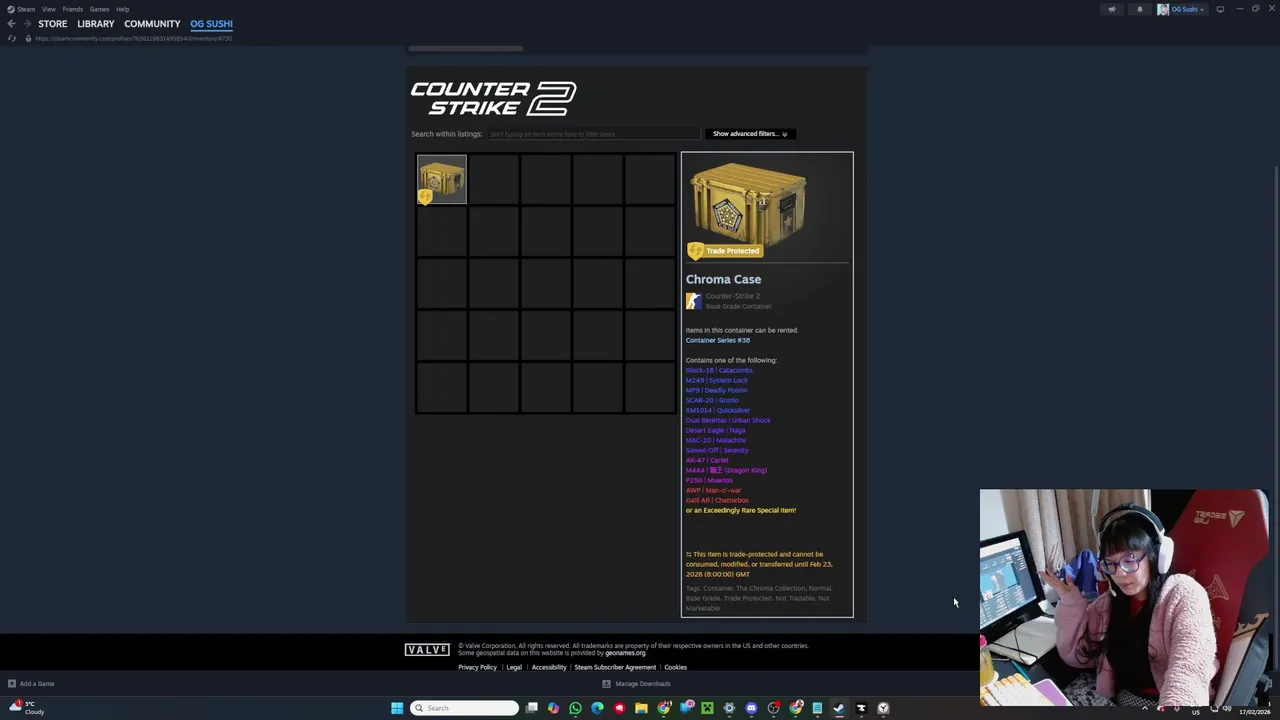
Task: Launch Microsoft Edge from taskbar
Action: point(597,708)
